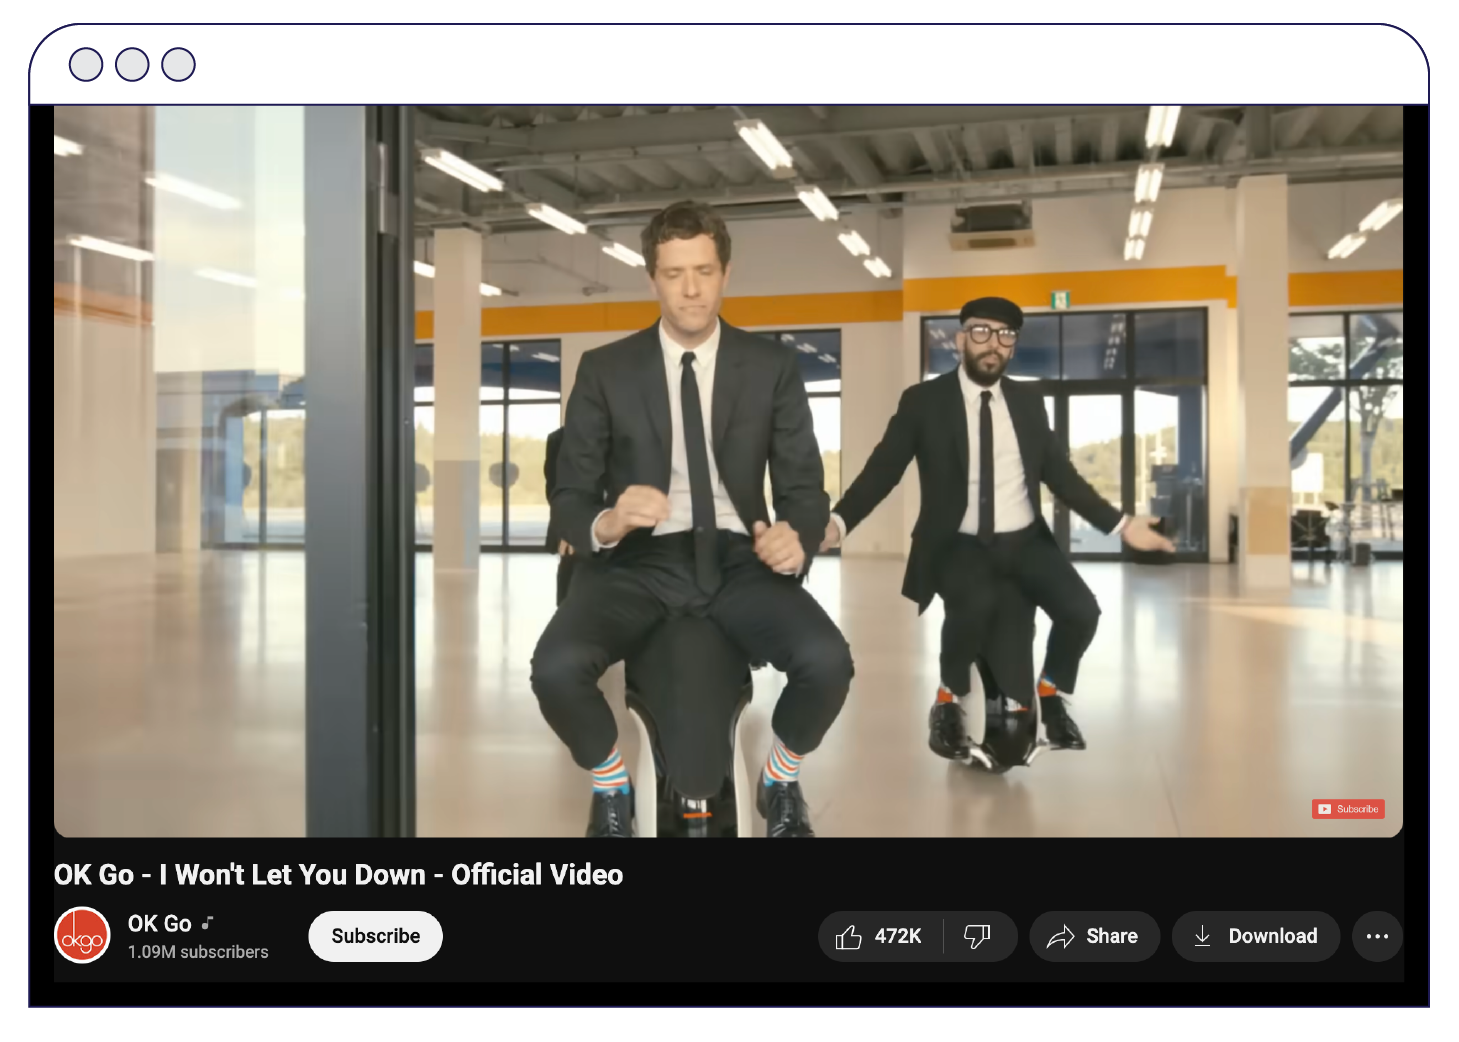Download the video using the download arrow icon
Screen dimensions: 1459x1042
(x=1203, y=936)
